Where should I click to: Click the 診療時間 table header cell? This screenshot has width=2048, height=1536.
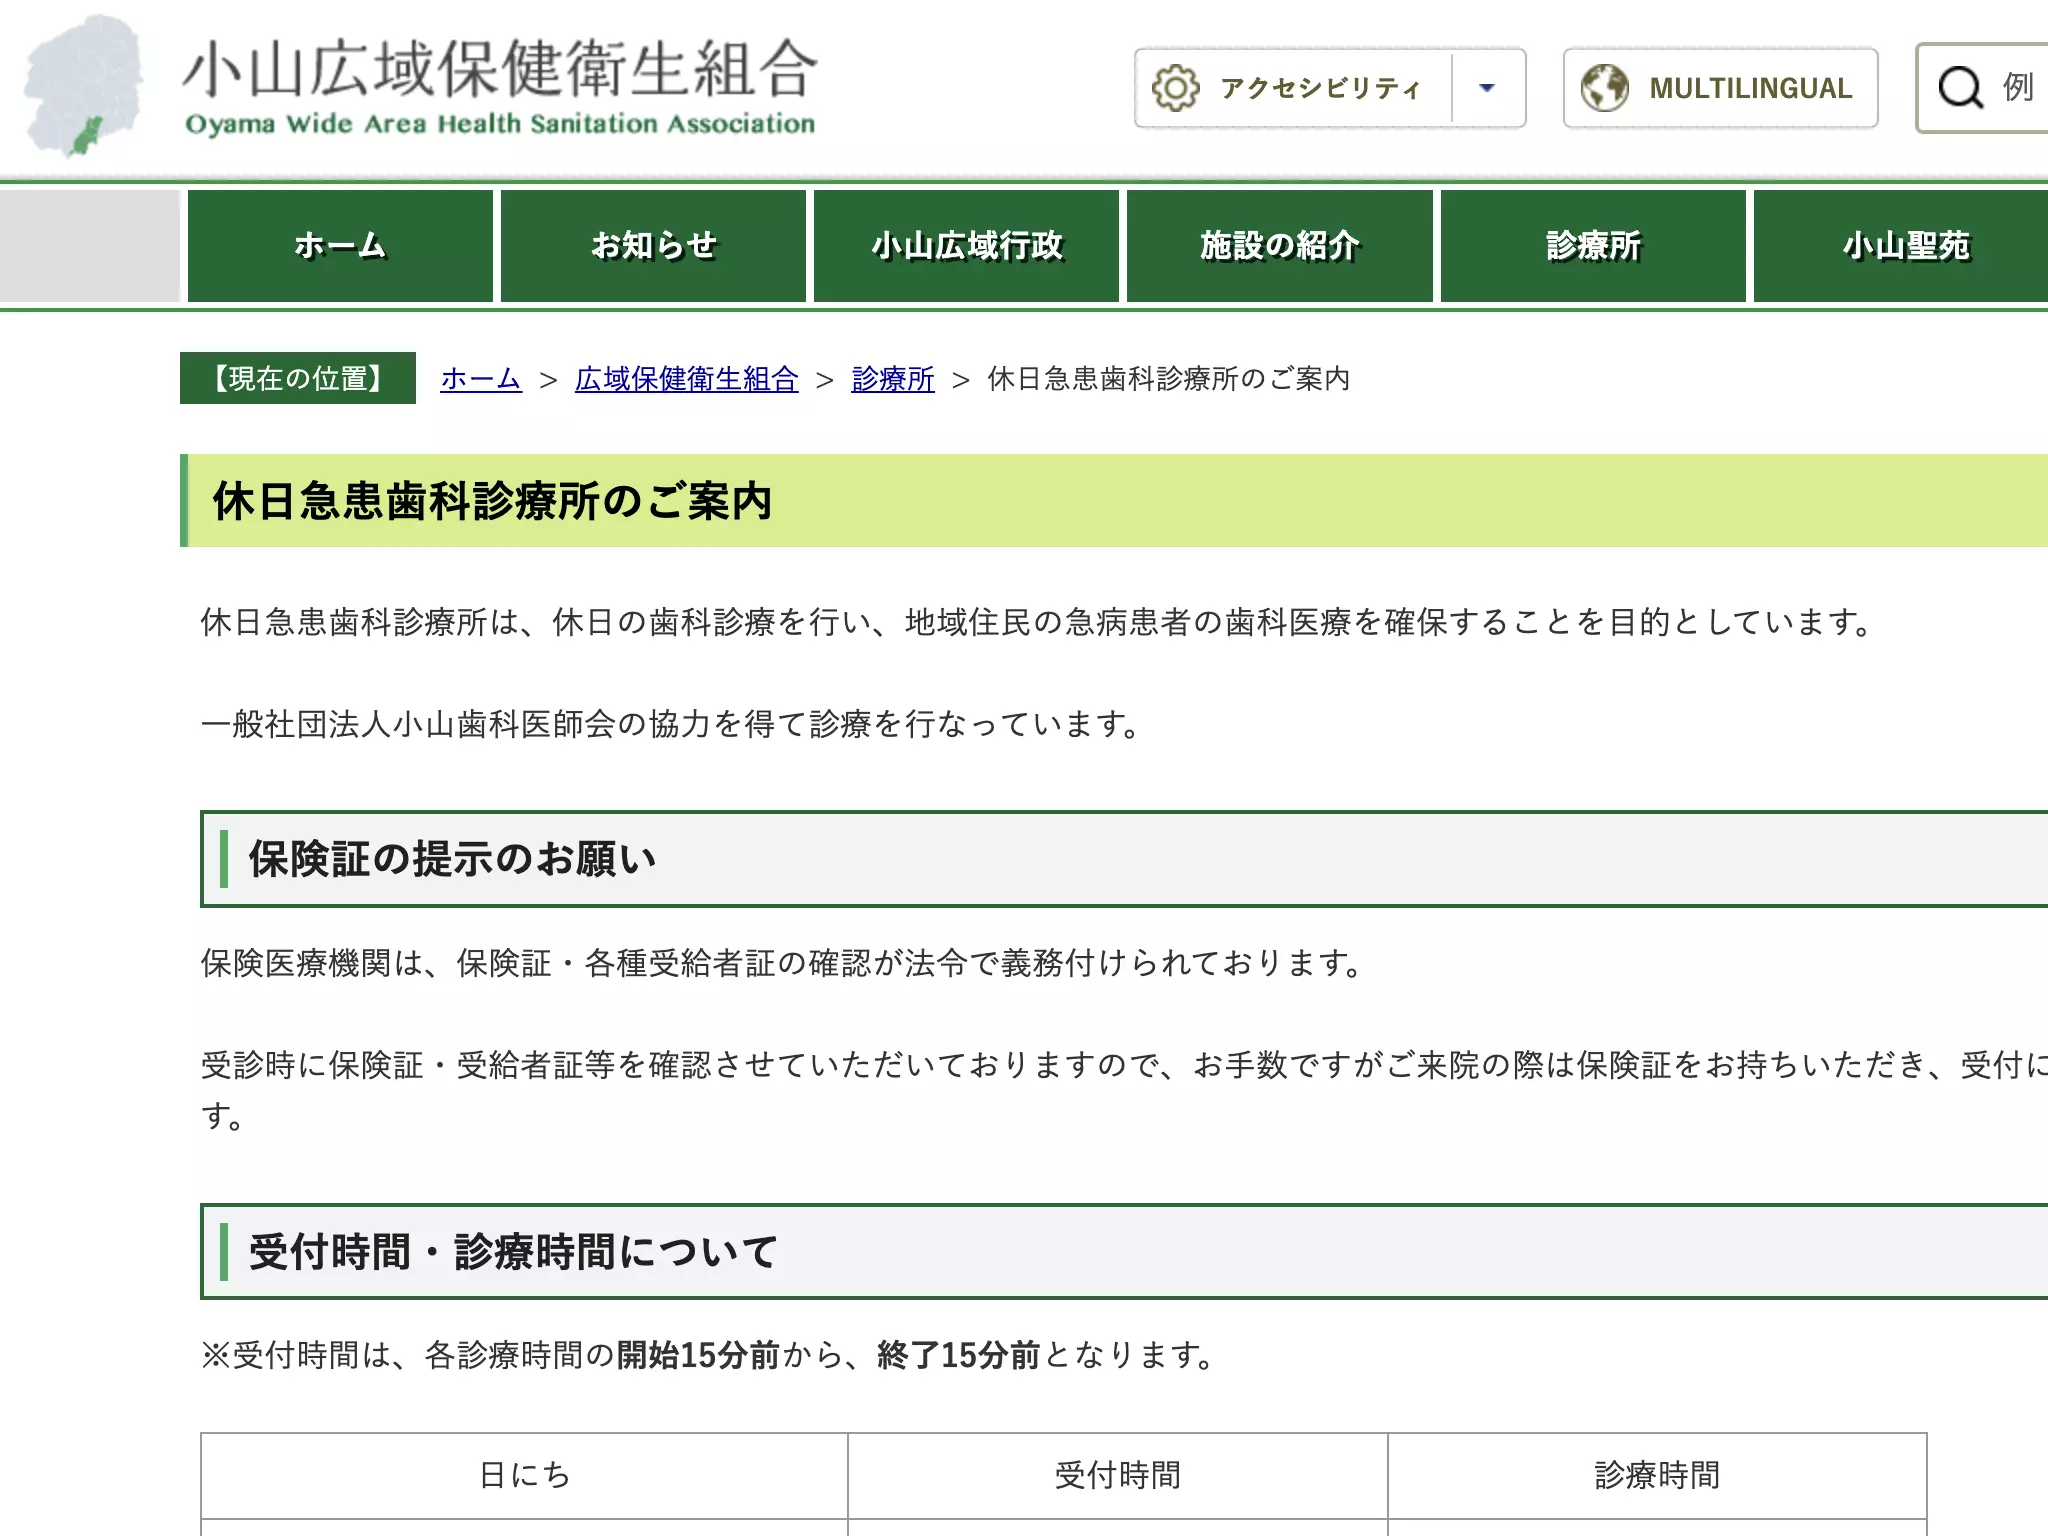pos(1657,1476)
